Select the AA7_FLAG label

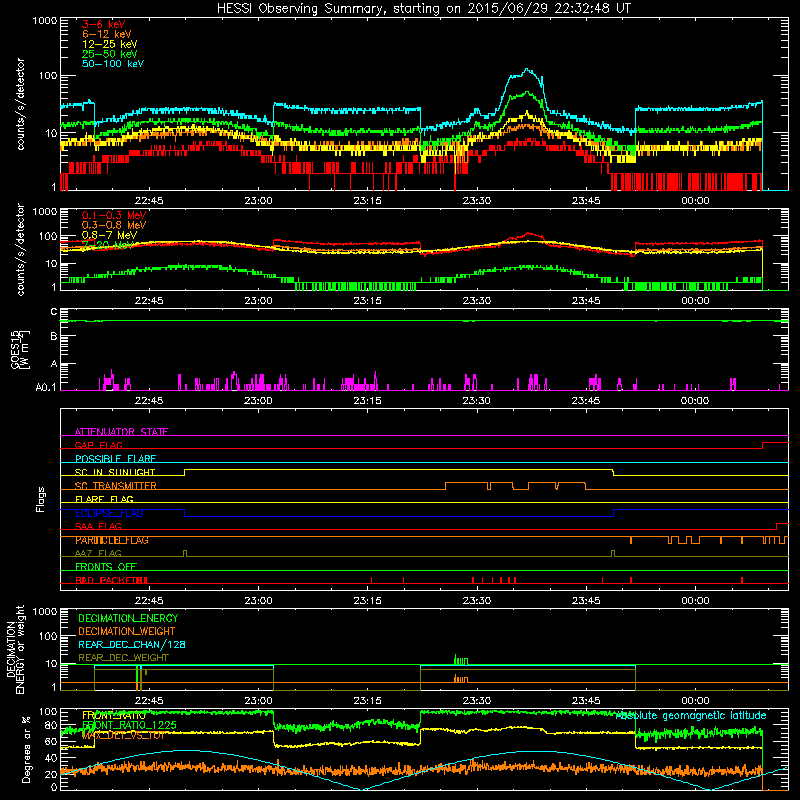pyautogui.click(x=98, y=553)
